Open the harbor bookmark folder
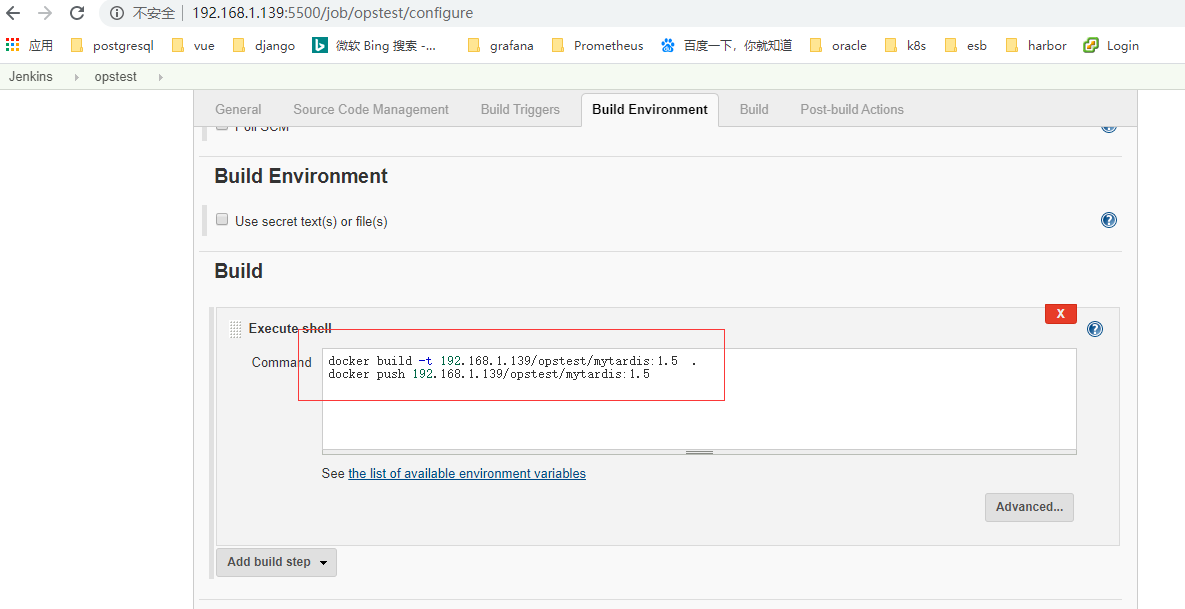The image size is (1185, 609). pyautogui.click(x=1036, y=45)
